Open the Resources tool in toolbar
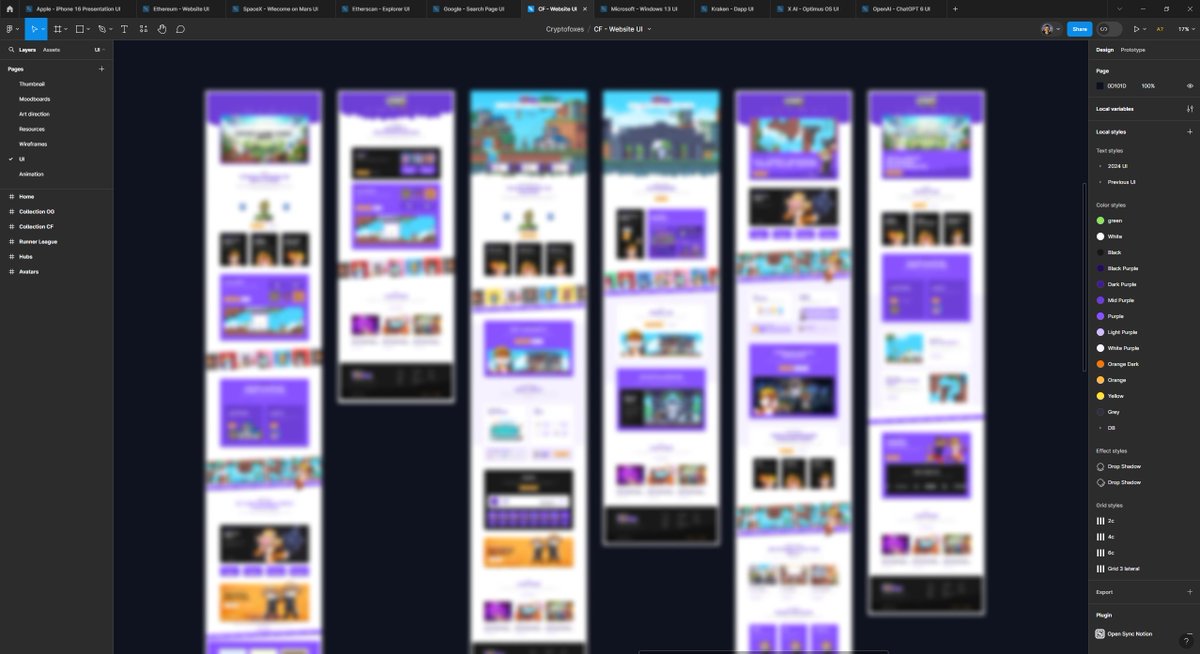Screen dimensions: 1200x654 (x=143, y=29)
